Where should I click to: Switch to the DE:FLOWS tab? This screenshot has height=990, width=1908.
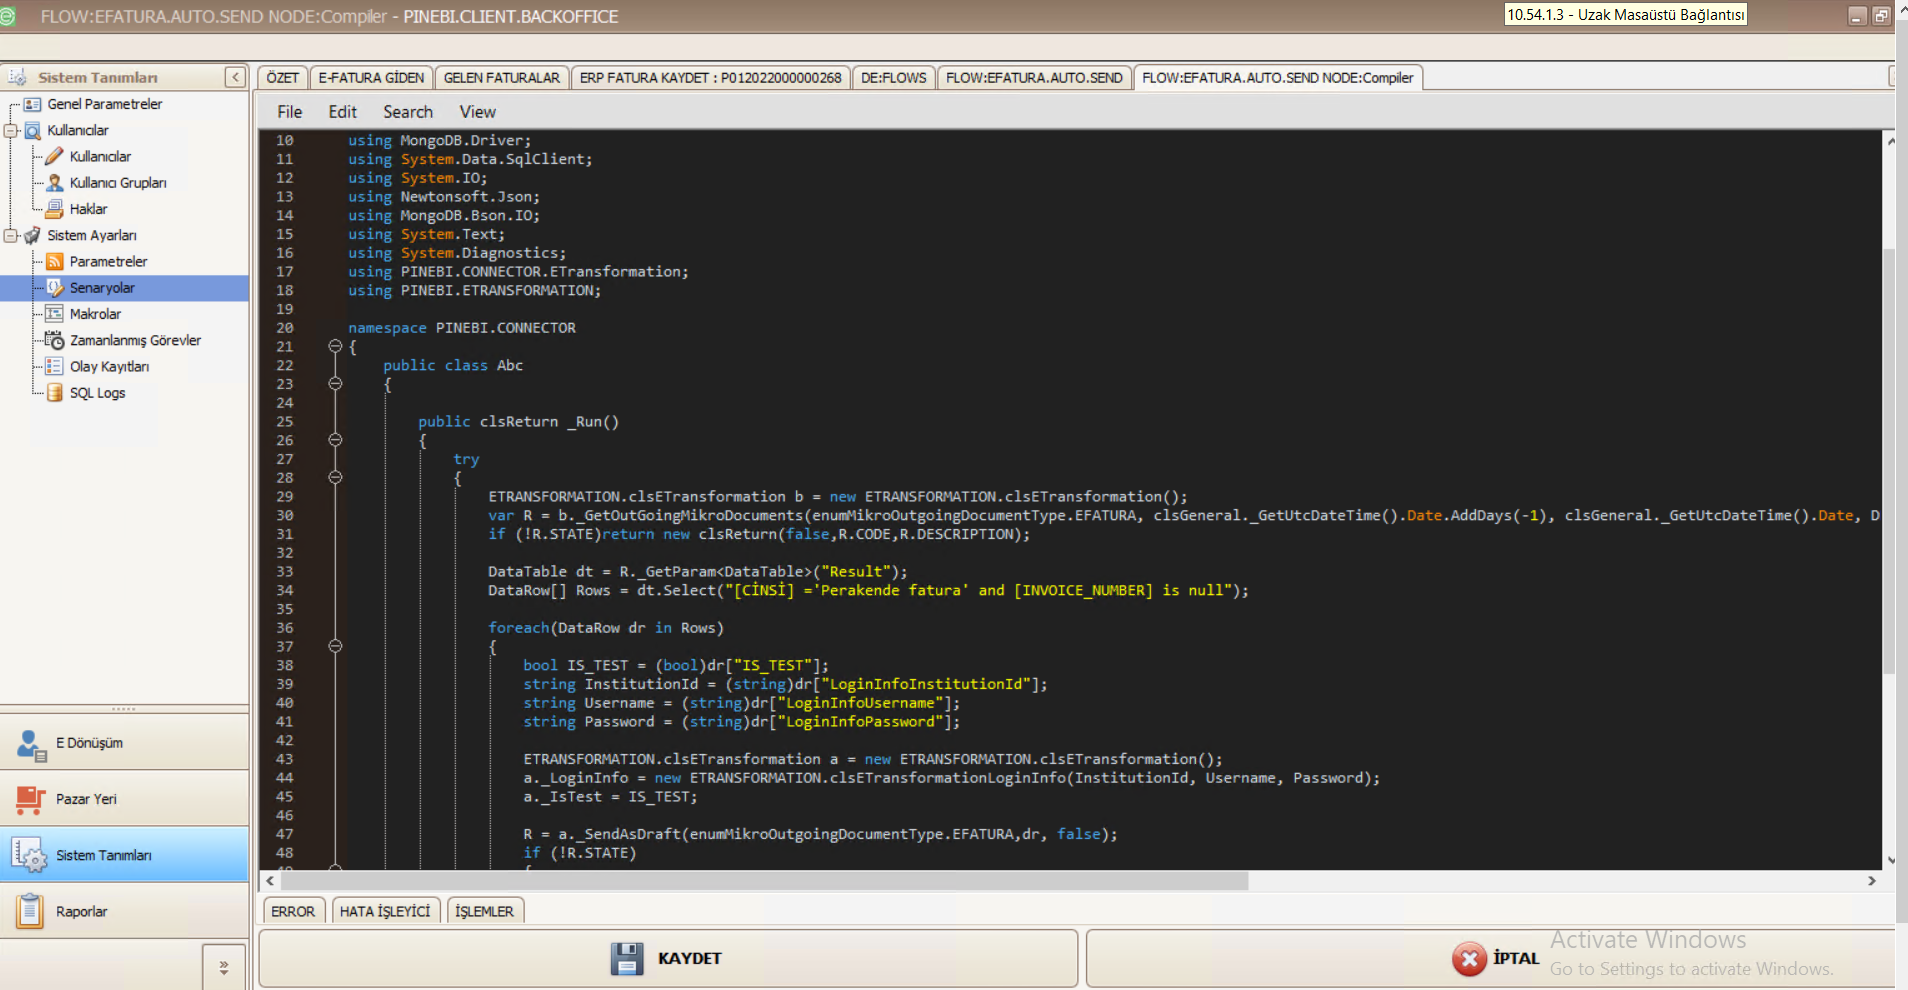point(894,78)
